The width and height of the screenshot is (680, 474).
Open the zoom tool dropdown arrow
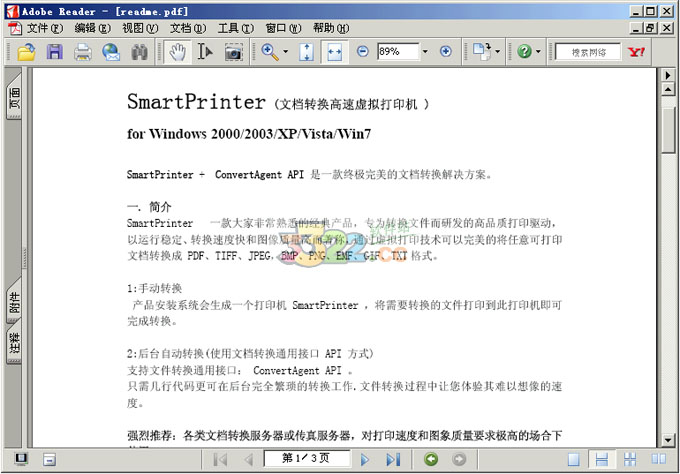[285, 52]
